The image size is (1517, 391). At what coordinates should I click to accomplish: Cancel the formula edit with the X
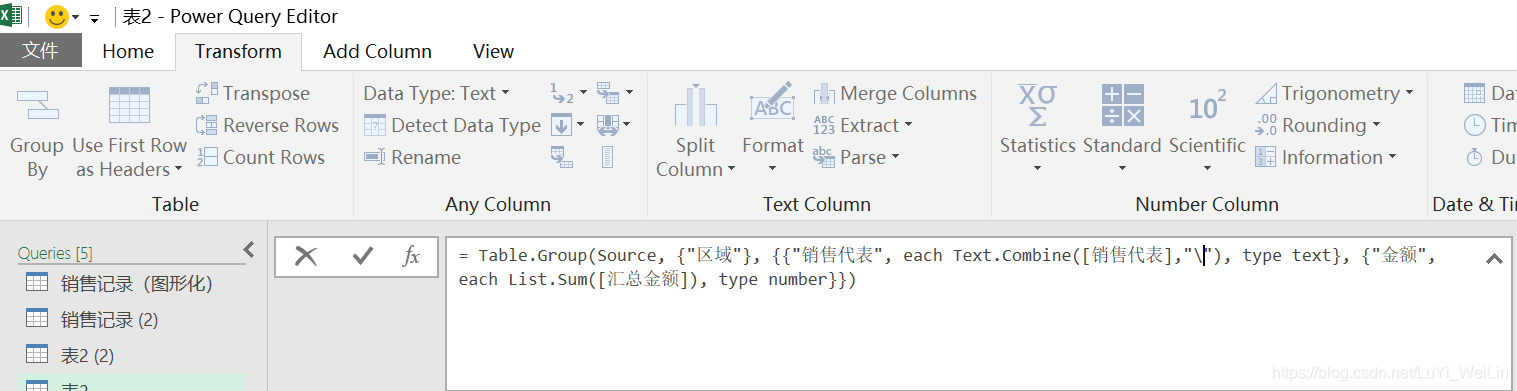pyautogui.click(x=306, y=256)
